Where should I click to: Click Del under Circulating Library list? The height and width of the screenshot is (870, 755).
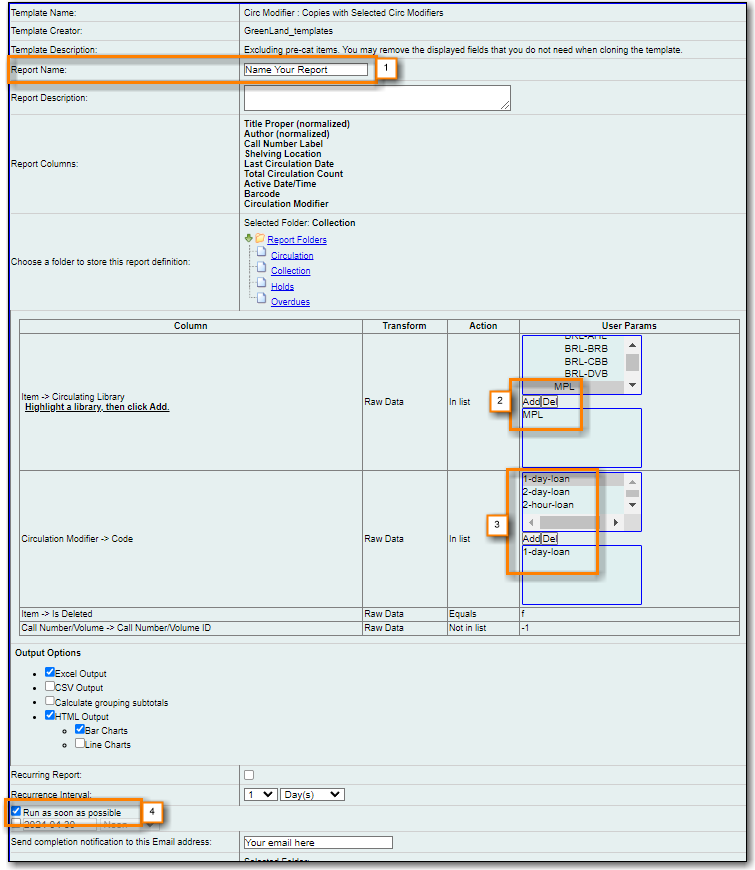[549, 402]
